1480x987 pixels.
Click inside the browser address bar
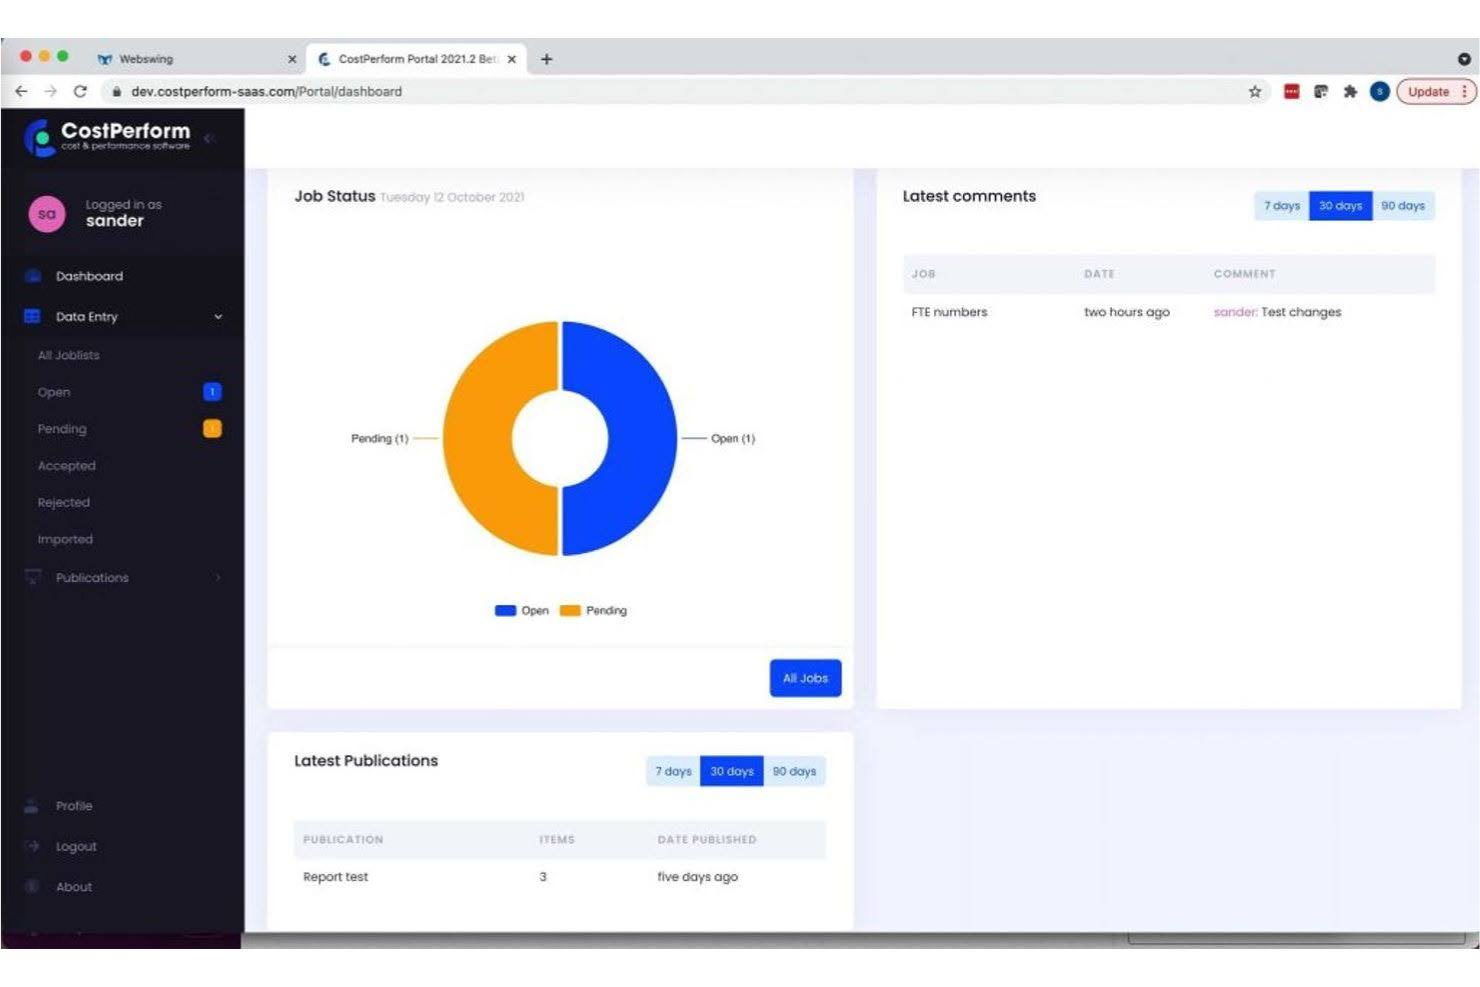click(x=300, y=91)
